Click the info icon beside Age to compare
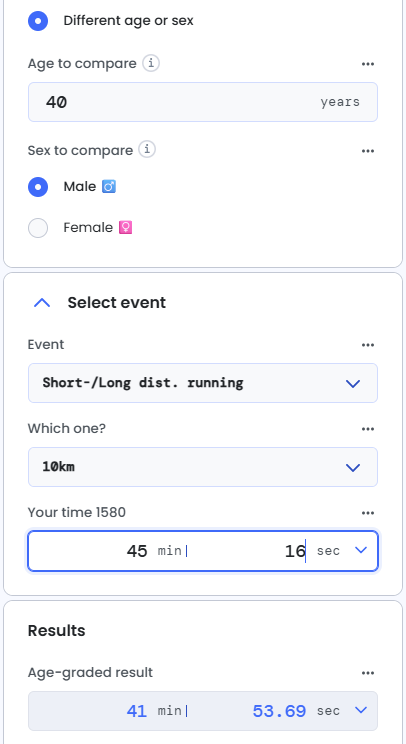 [151, 63]
